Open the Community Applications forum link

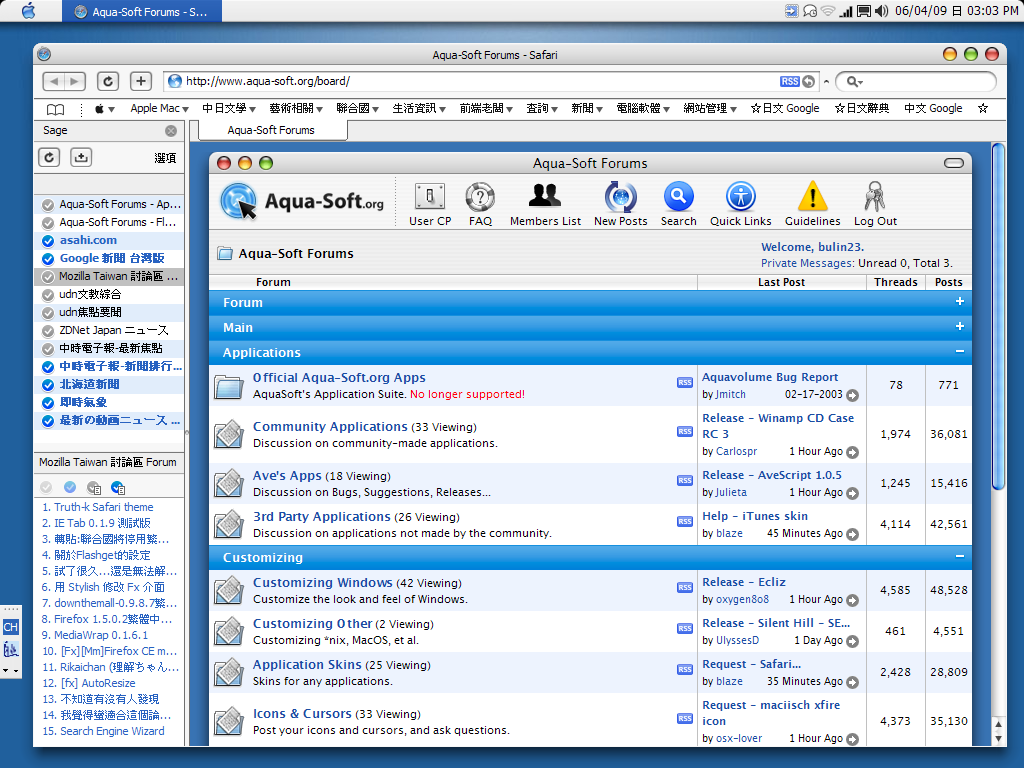(x=330, y=427)
